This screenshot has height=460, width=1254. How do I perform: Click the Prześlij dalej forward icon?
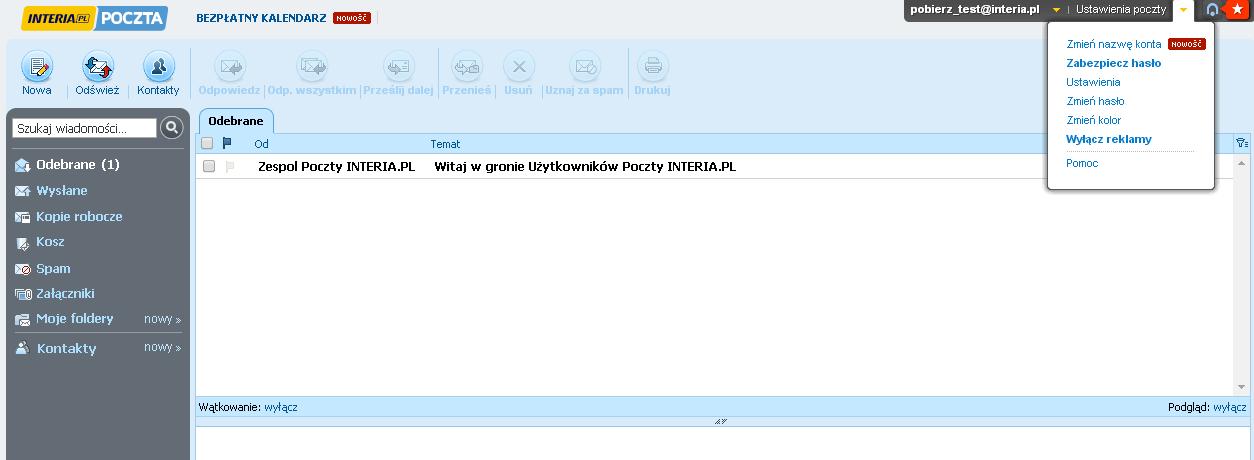[398, 67]
